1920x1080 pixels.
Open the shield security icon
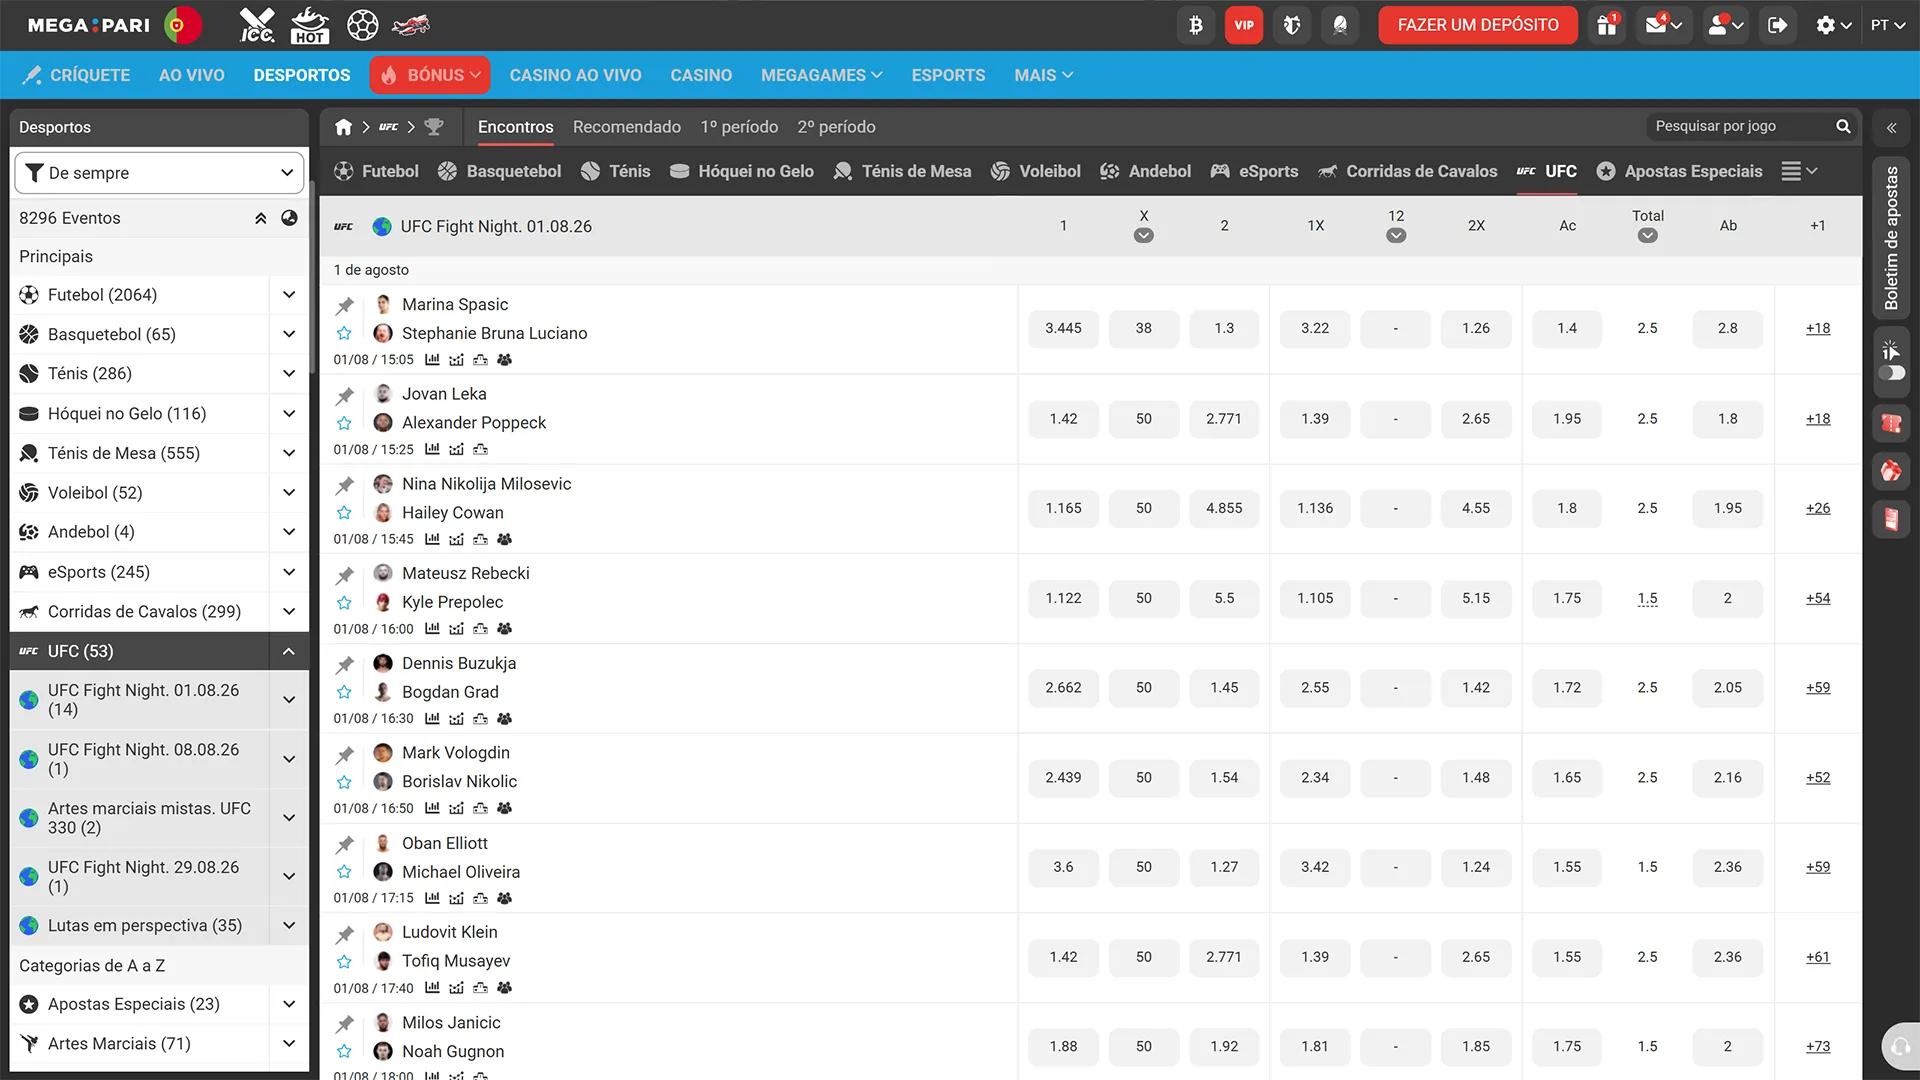point(1292,25)
